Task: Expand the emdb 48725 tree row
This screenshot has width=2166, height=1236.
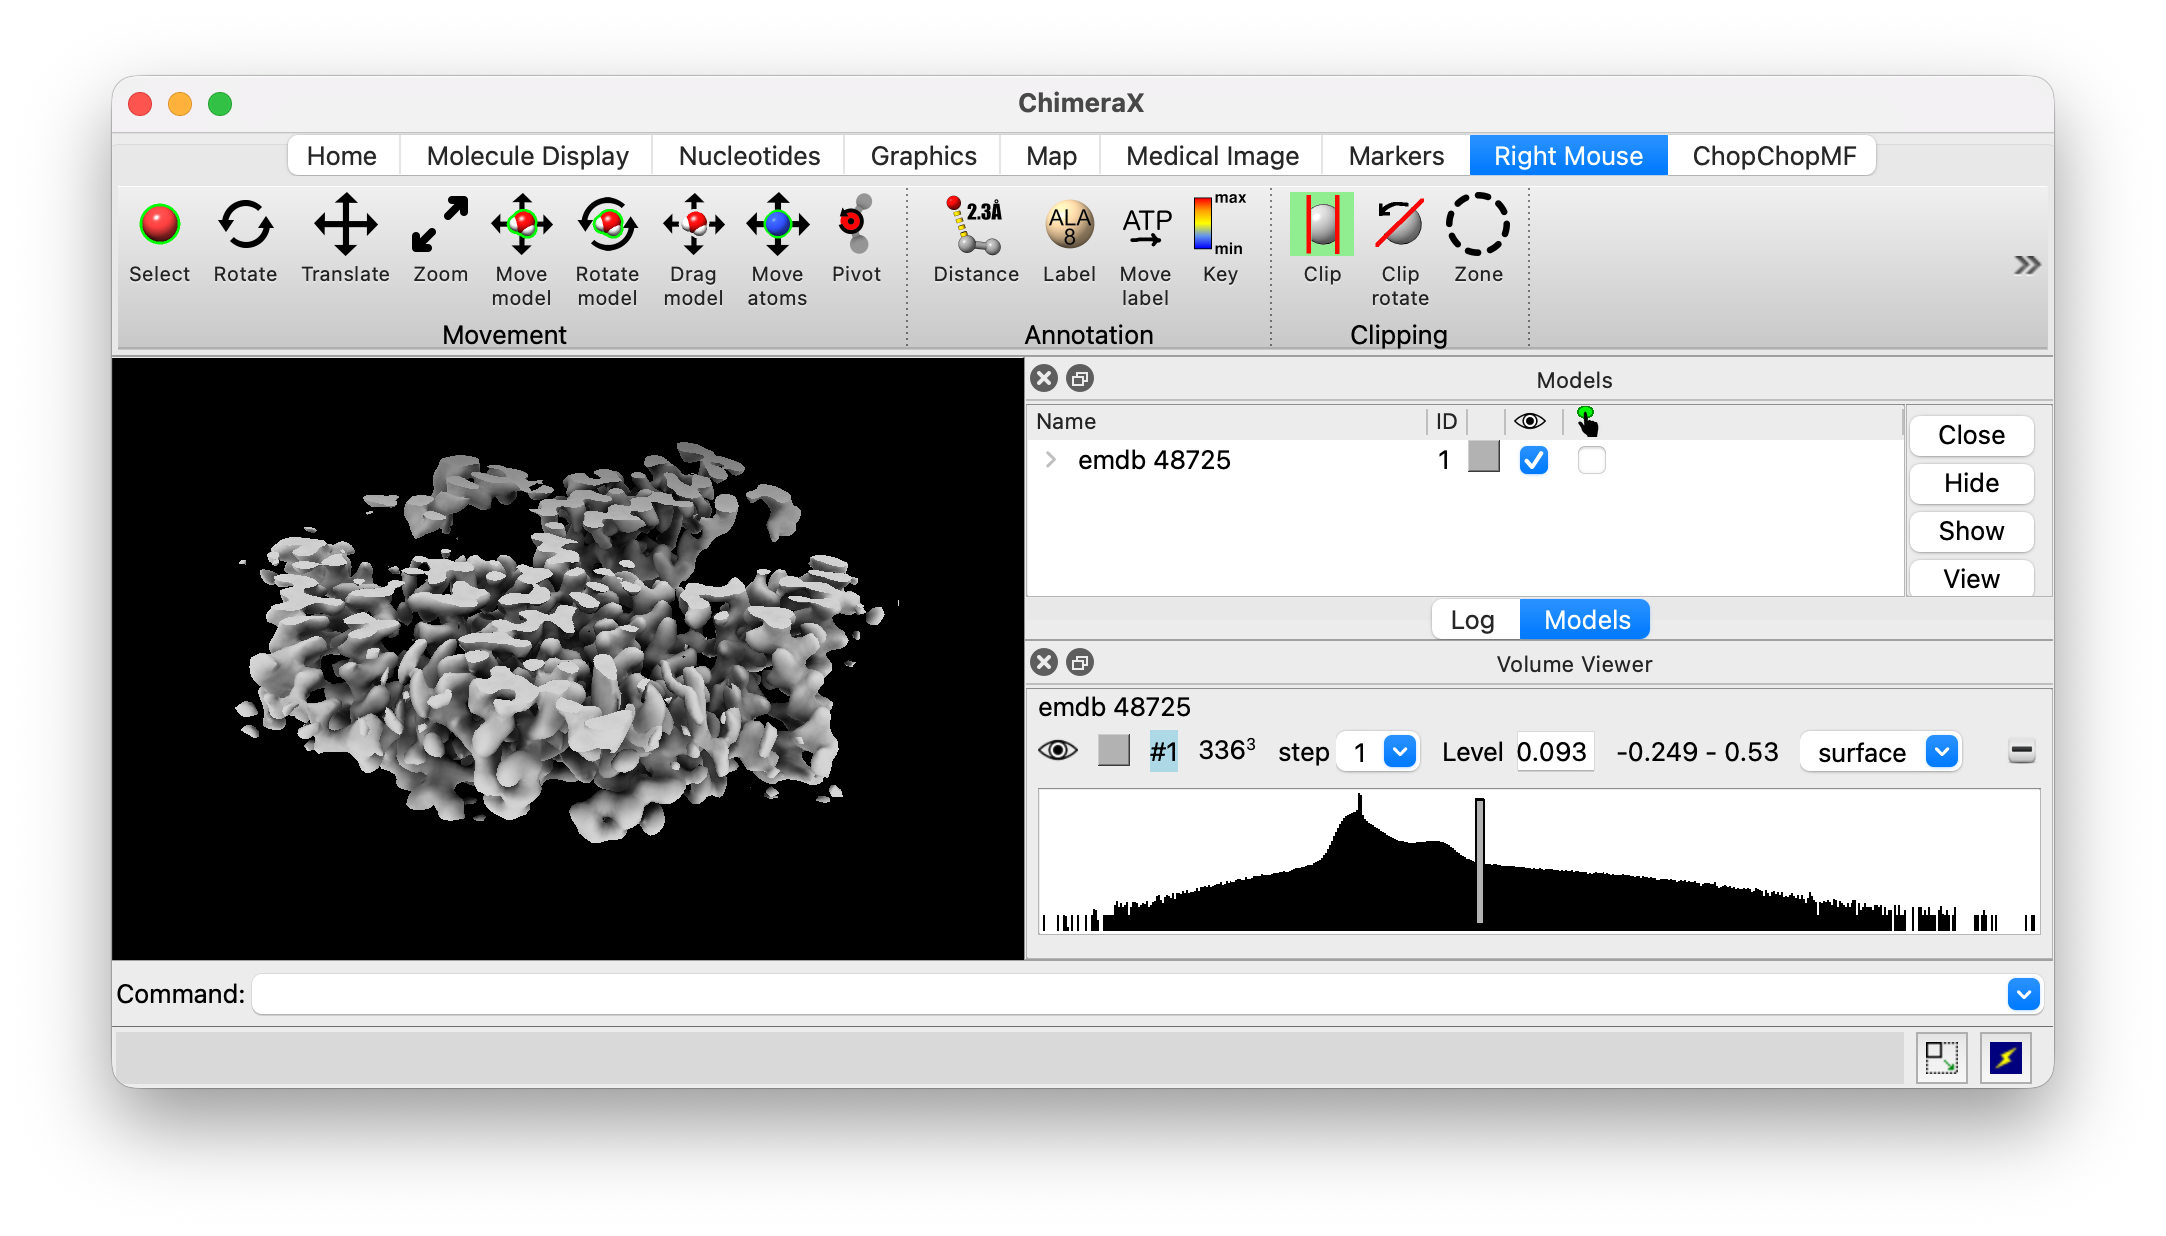Action: click(x=1050, y=460)
